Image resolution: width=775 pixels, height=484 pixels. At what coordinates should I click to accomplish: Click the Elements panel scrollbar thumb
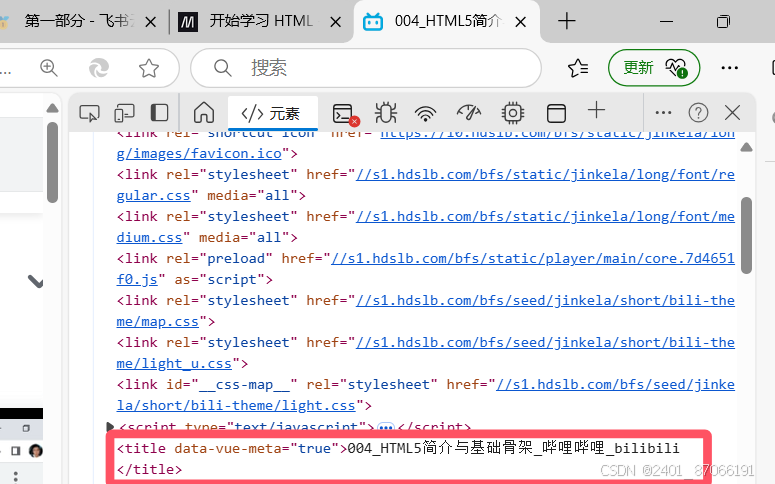pyautogui.click(x=746, y=235)
